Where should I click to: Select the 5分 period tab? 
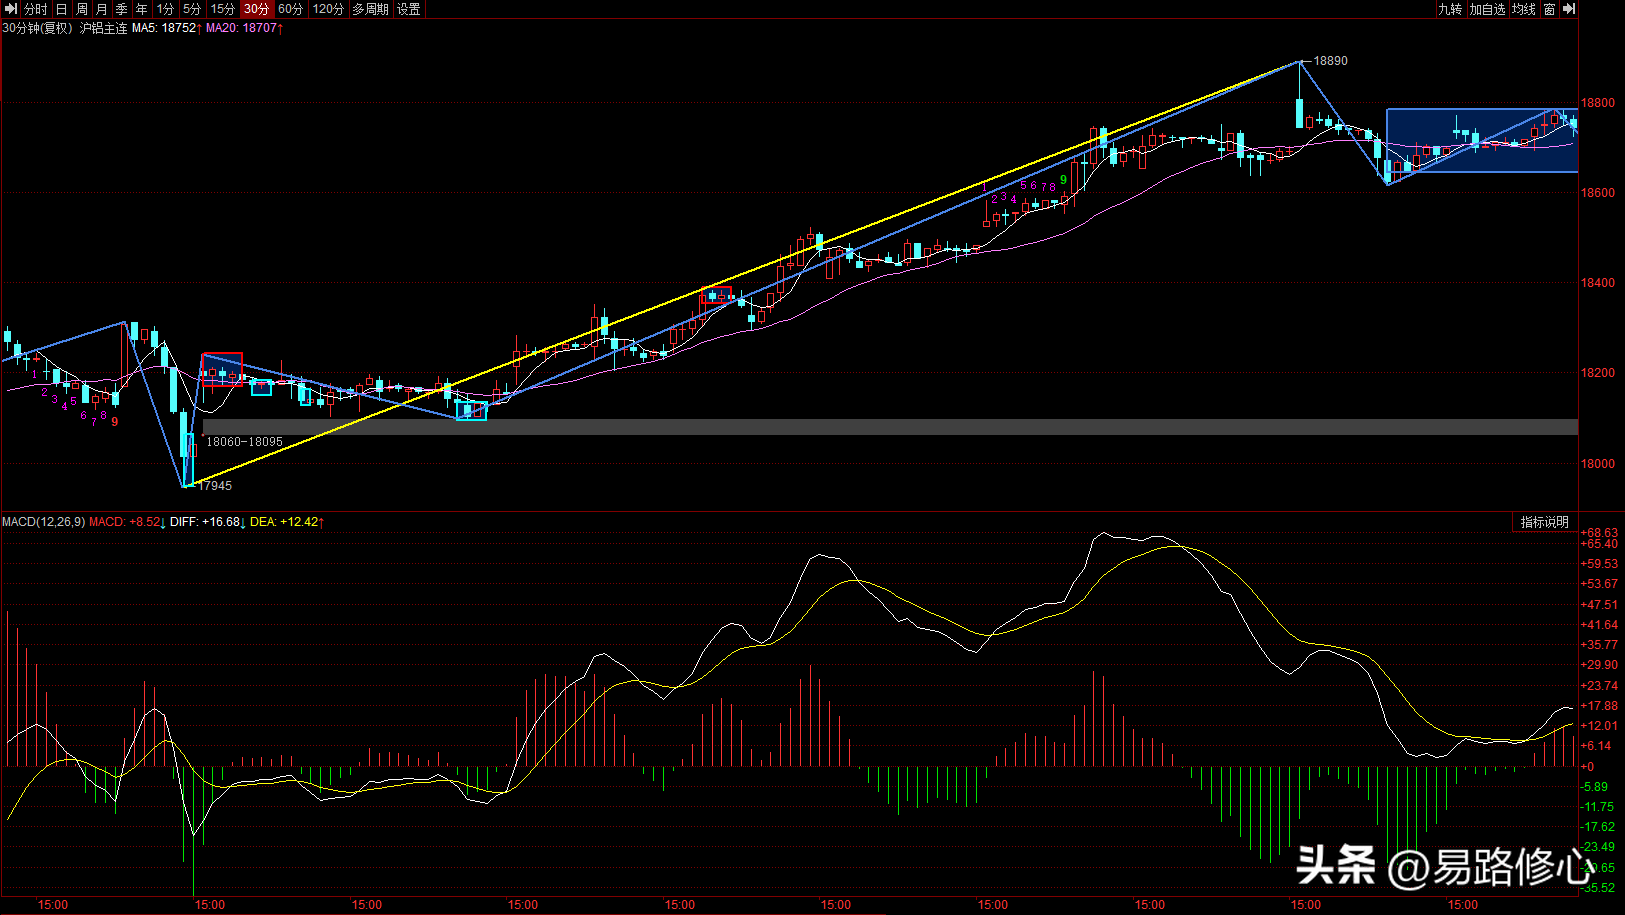[192, 9]
